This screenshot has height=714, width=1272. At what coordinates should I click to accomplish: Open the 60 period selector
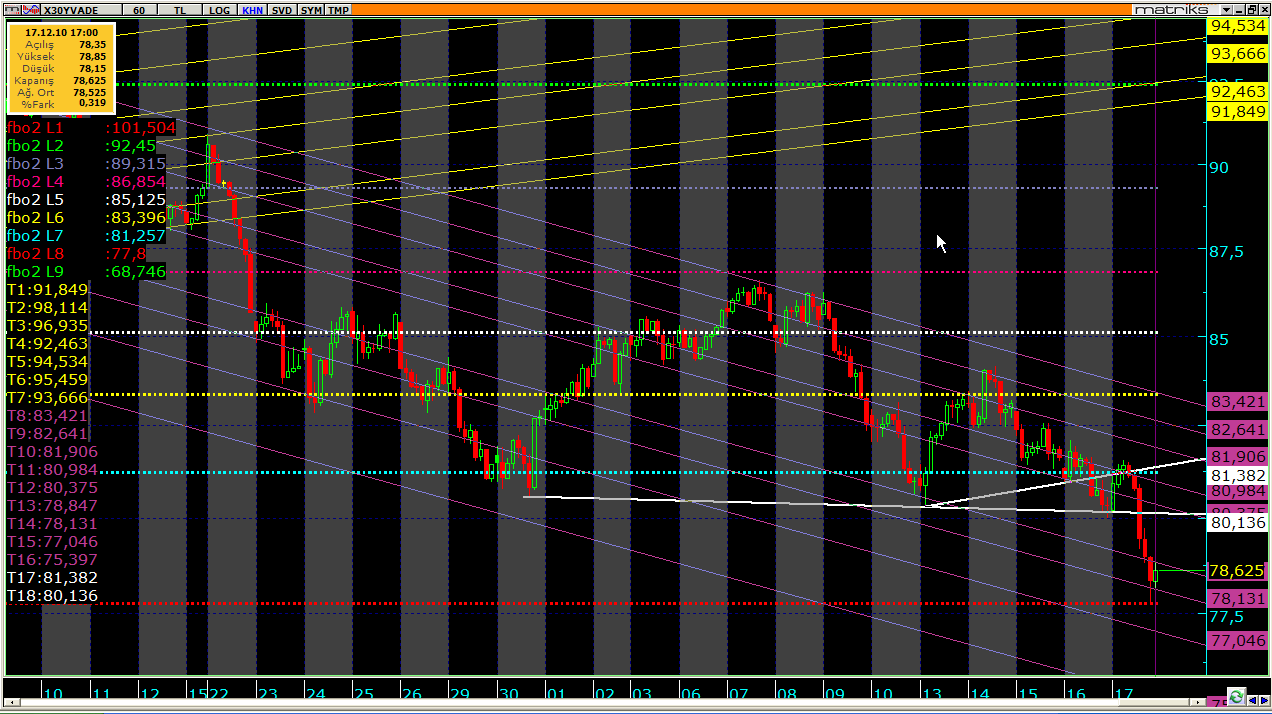point(139,9)
